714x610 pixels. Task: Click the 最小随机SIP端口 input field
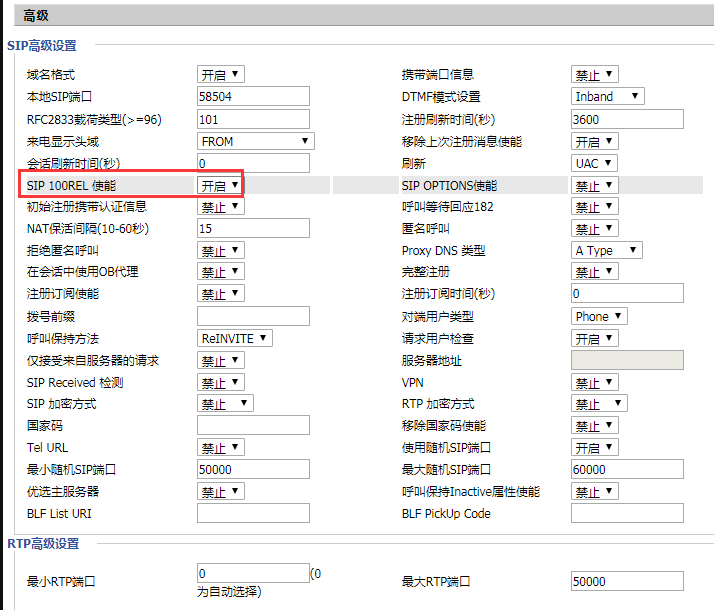coord(253,469)
